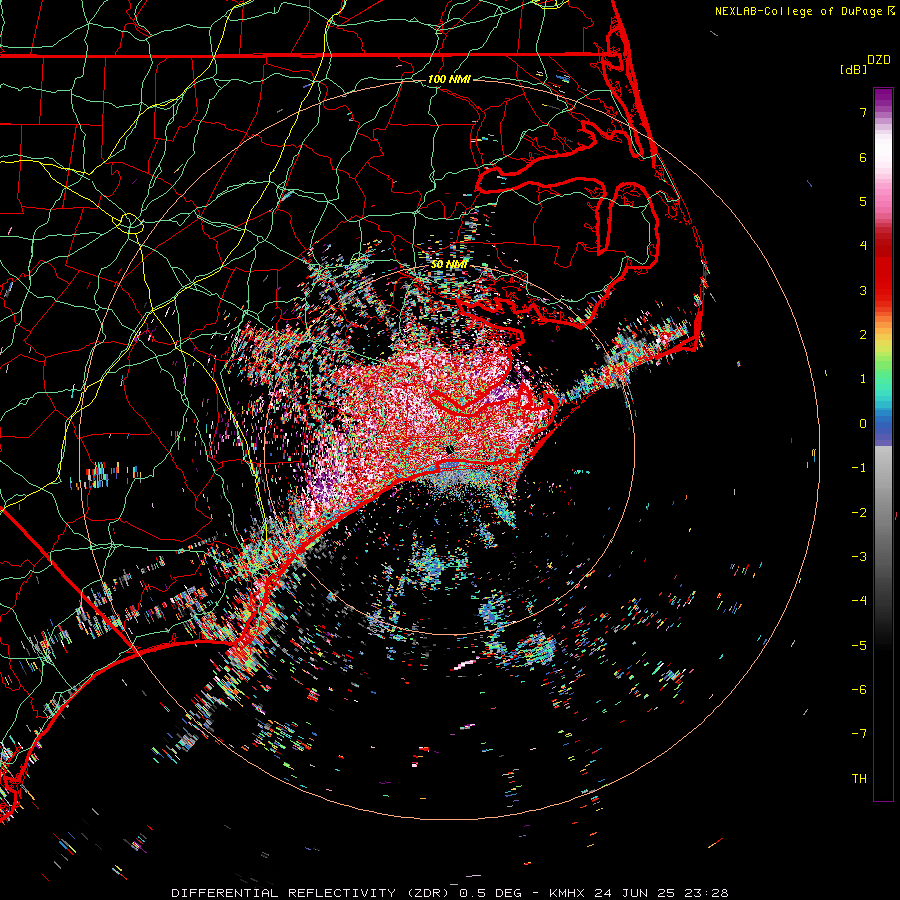Click the 1 value on the color scale
Screen dimensions: 900x900
click(x=863, y=379)
